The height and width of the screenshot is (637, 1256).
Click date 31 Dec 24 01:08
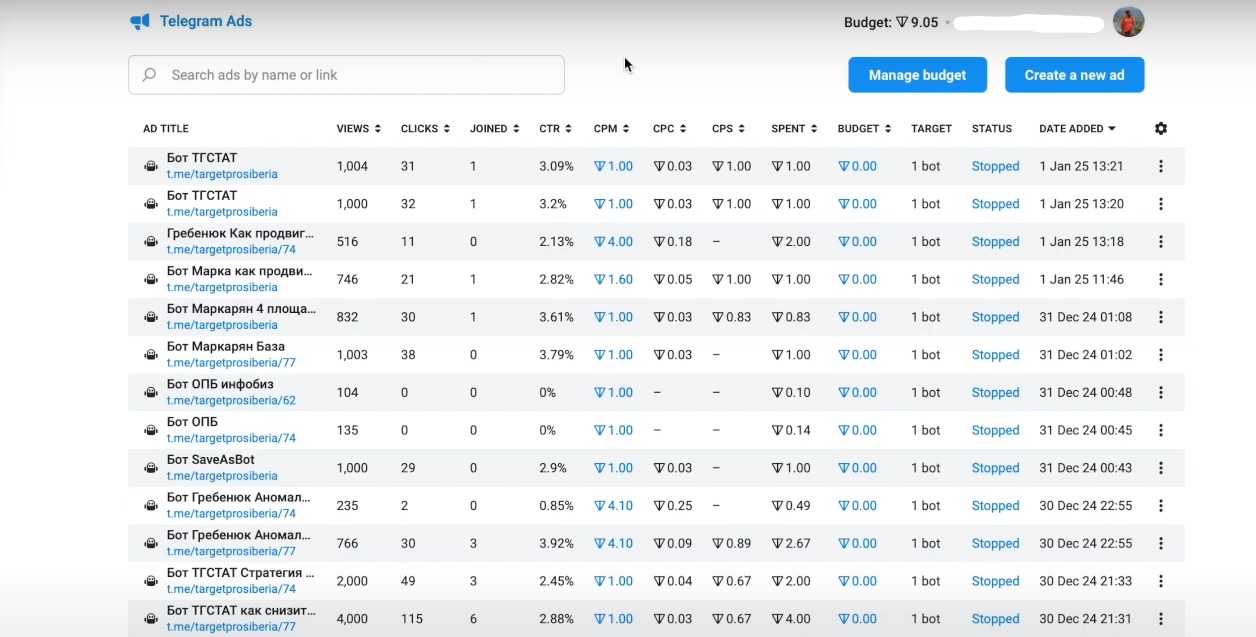[1085, 317]
